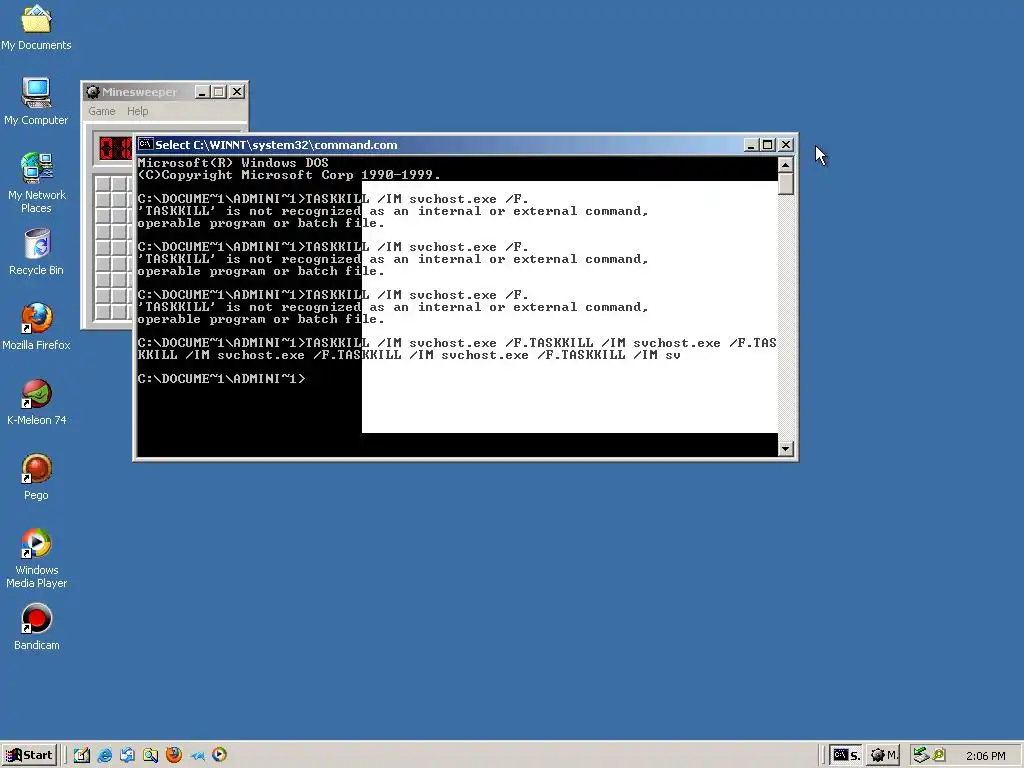1024x768 pixels.
Task: Minimize the Minesweeper window
Action: pos(202,92)
